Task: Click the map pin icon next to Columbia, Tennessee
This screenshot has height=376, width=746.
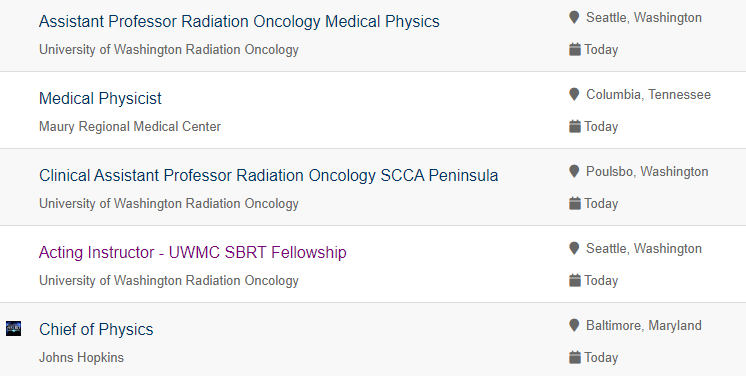Action: [574, 95]
